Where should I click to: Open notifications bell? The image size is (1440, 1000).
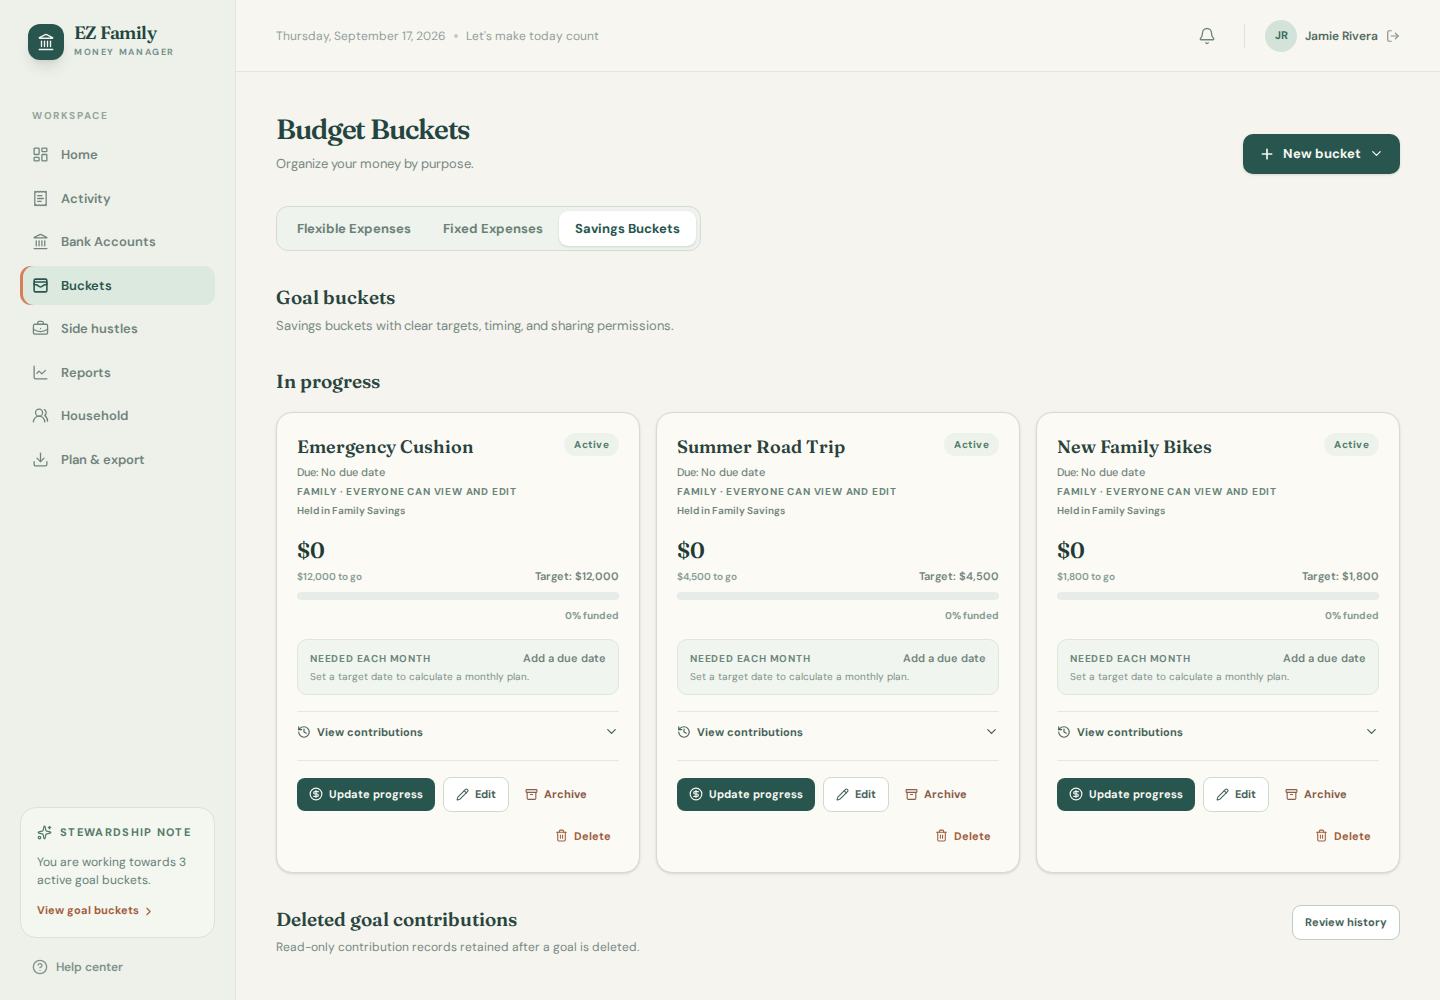1207,36
